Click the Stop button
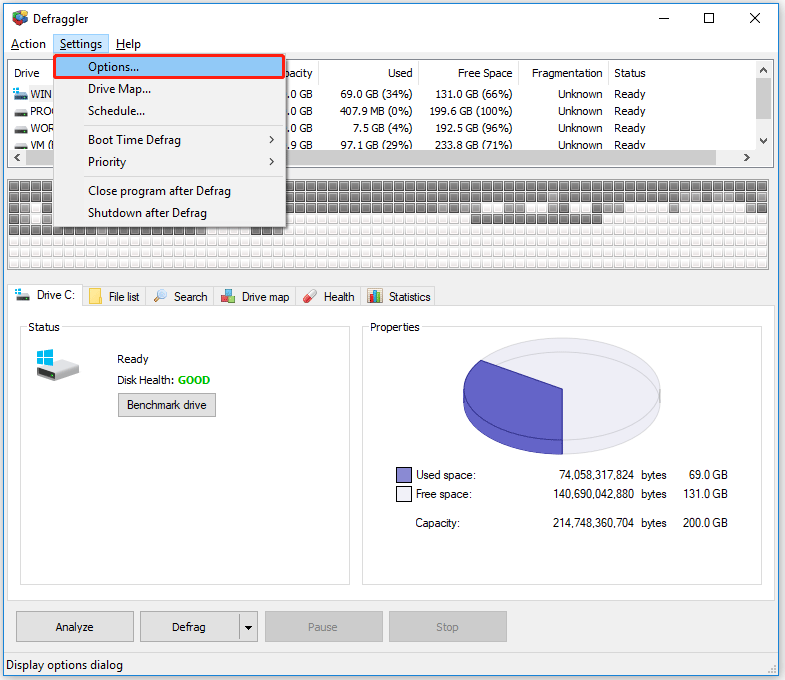 point(448,626)
